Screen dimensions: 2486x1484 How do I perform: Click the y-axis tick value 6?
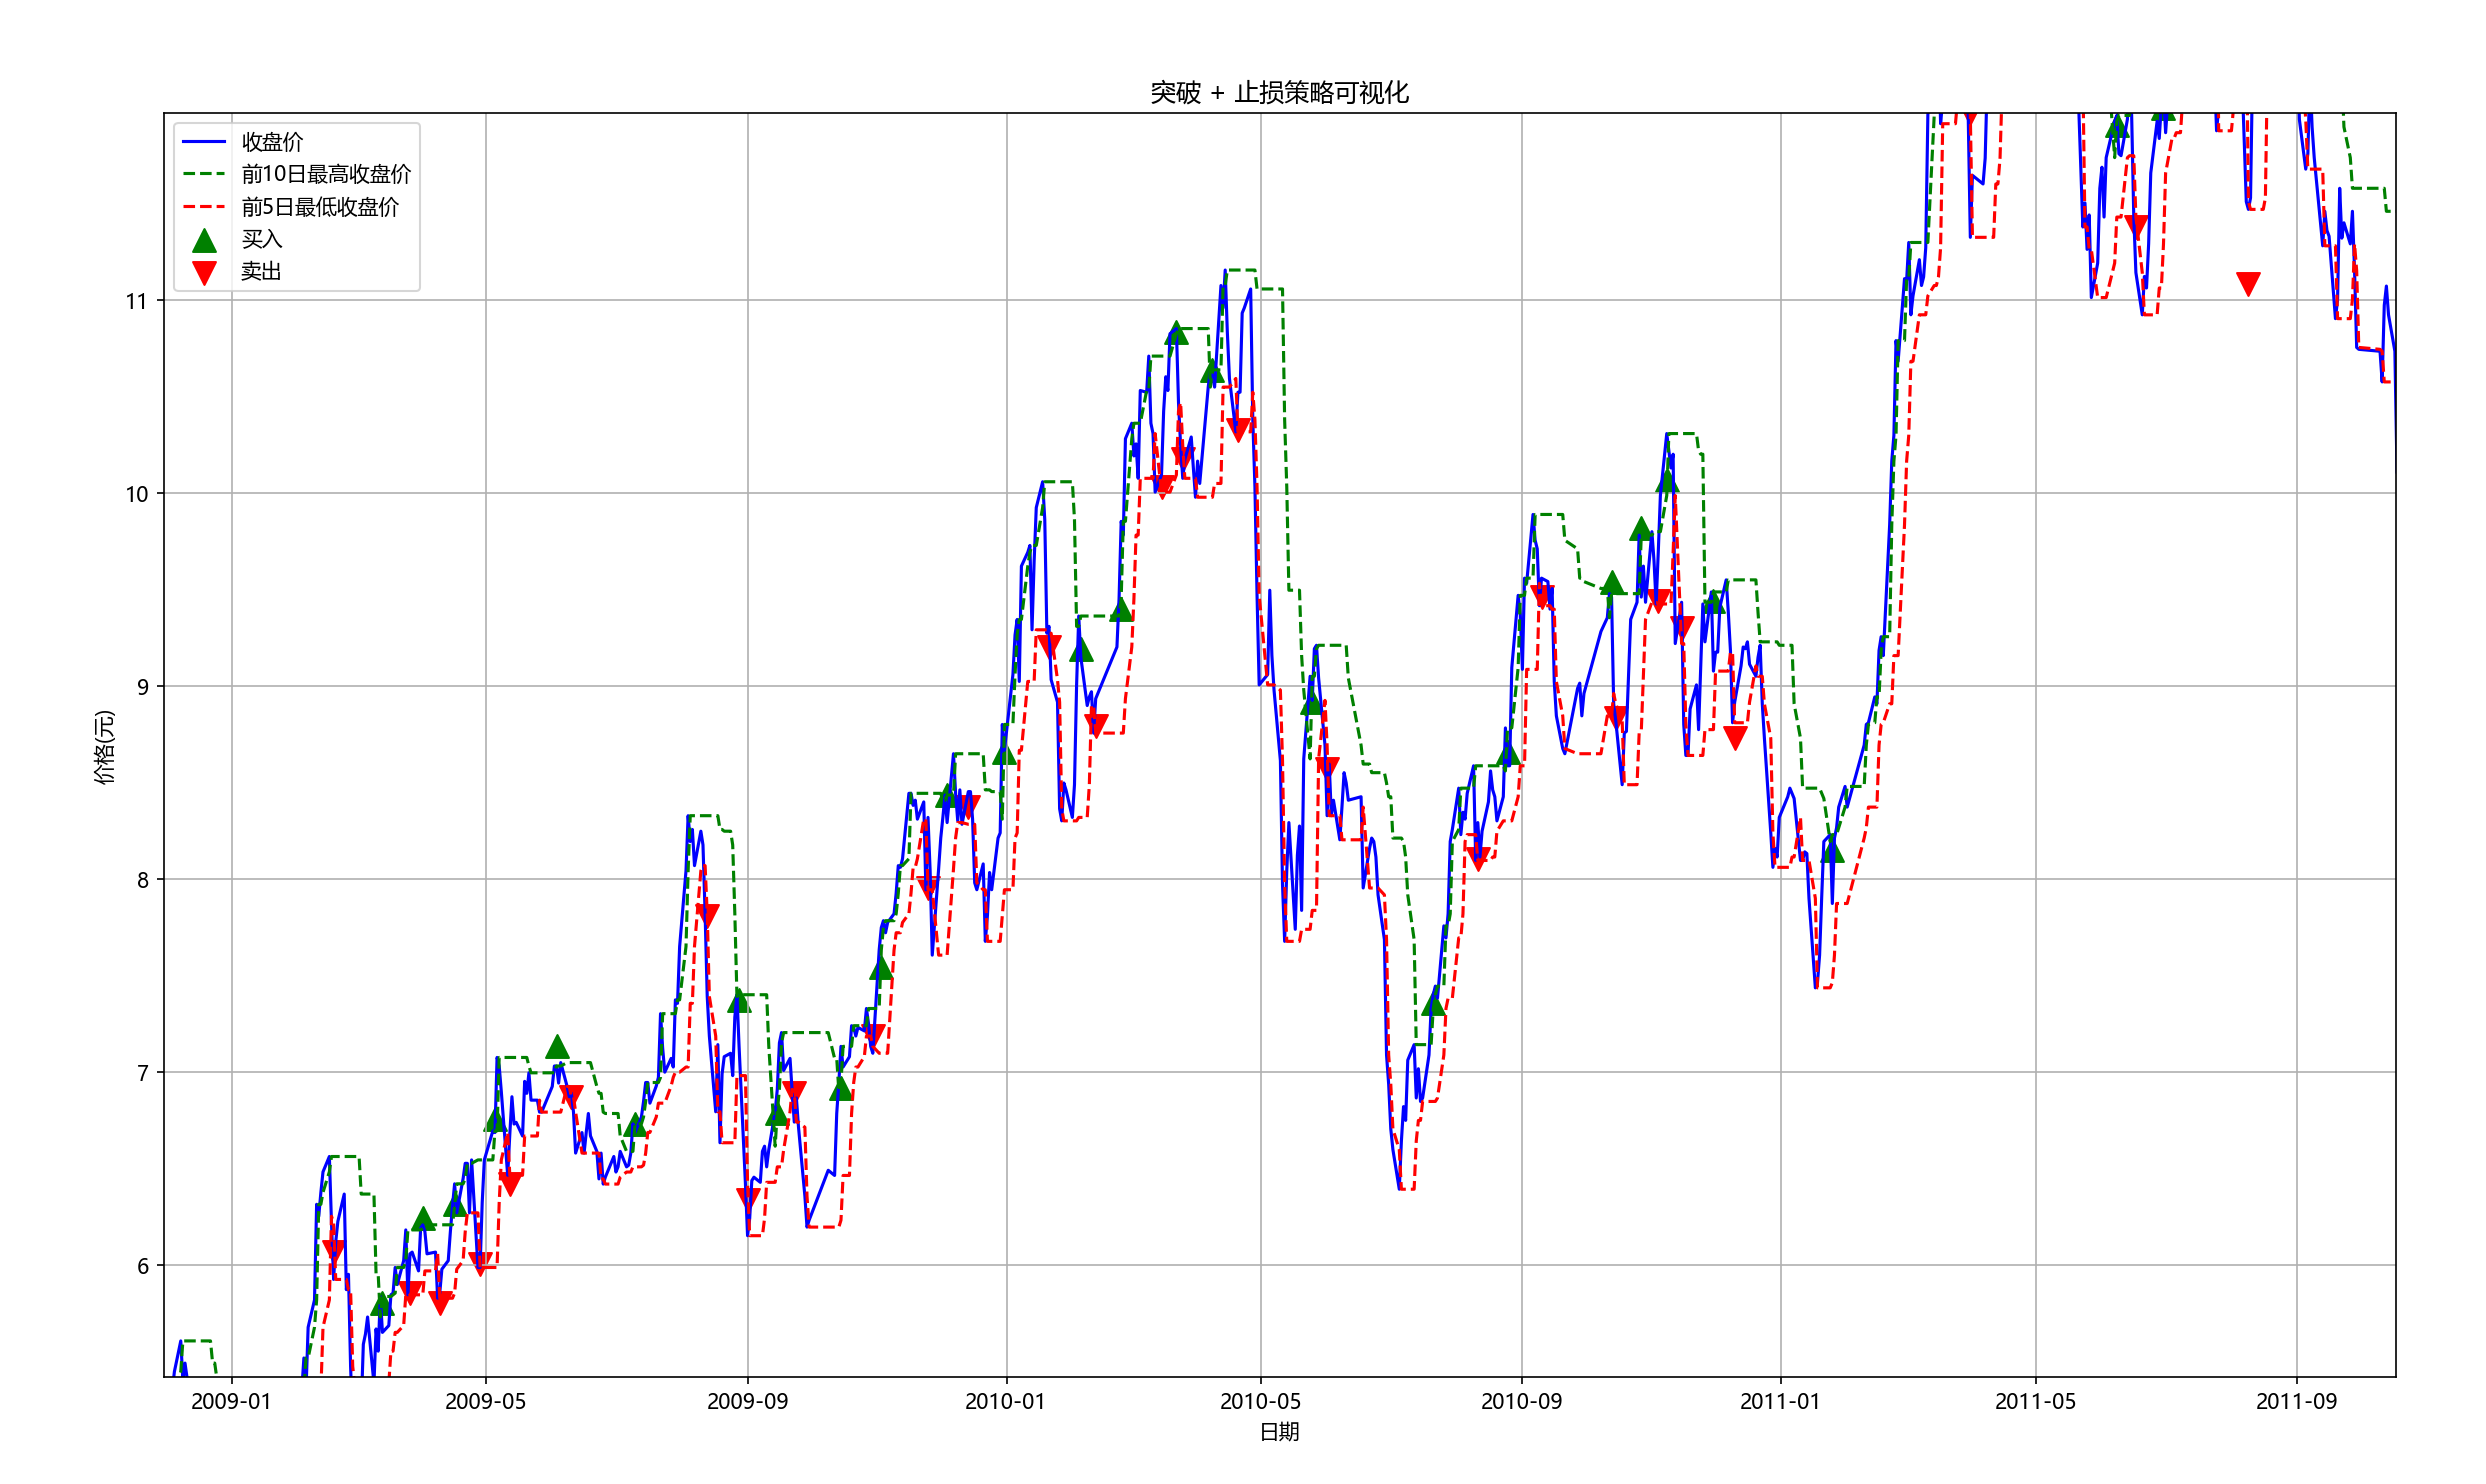coord(142,1266)
